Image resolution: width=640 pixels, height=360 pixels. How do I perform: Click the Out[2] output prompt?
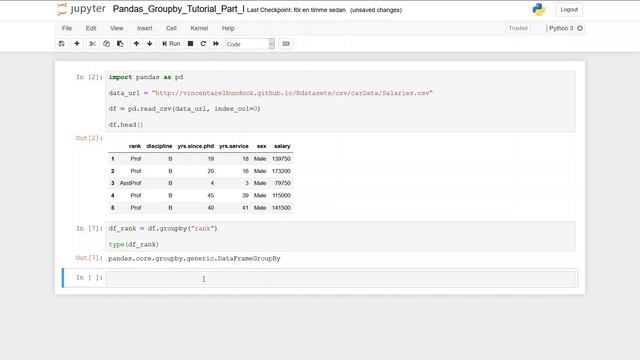click(89, 138)
